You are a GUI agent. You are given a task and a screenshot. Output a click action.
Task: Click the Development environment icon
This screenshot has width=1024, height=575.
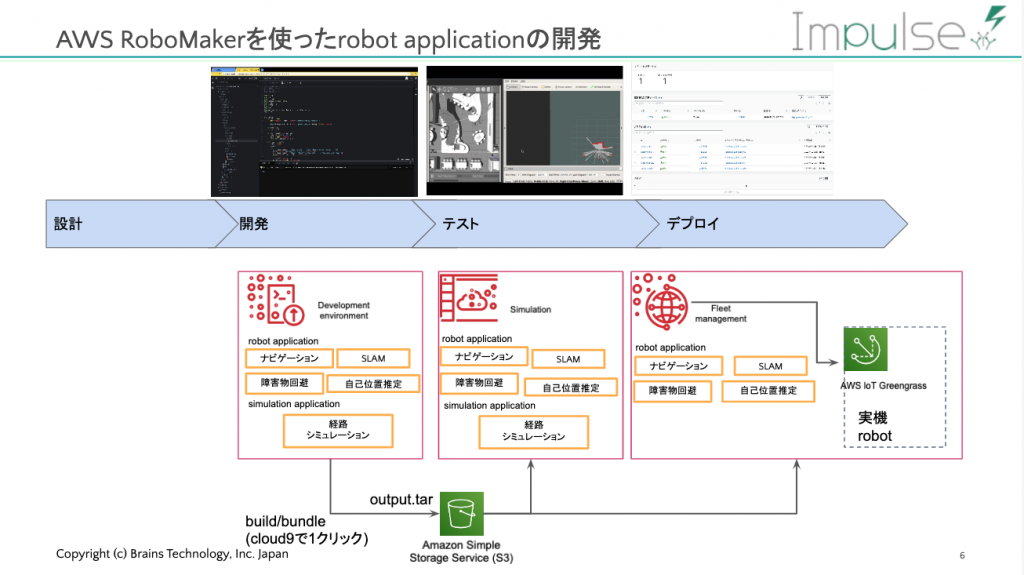click(276, 300)
